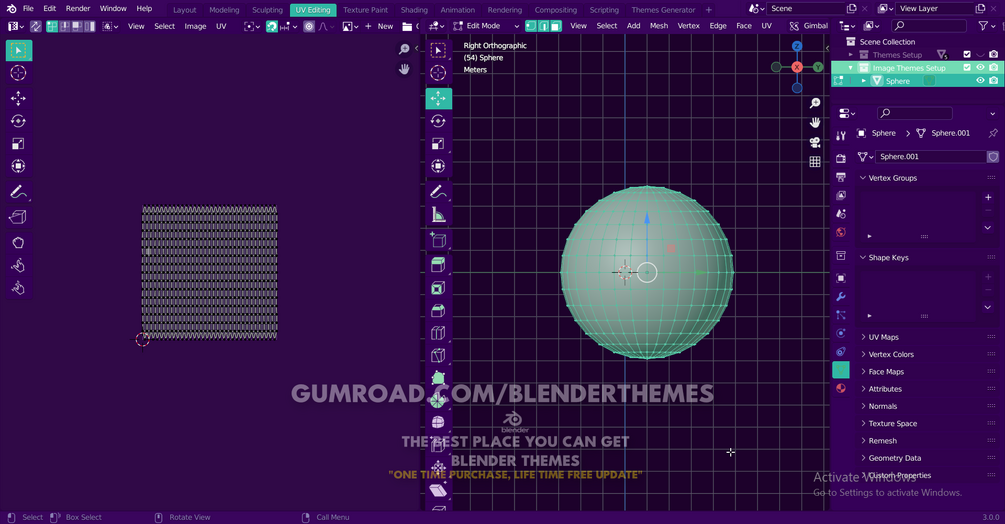Click the UV editor zoom magnifier icon
The width and height of the screenshot is (1005, 524).
click(x=404, y=49)
